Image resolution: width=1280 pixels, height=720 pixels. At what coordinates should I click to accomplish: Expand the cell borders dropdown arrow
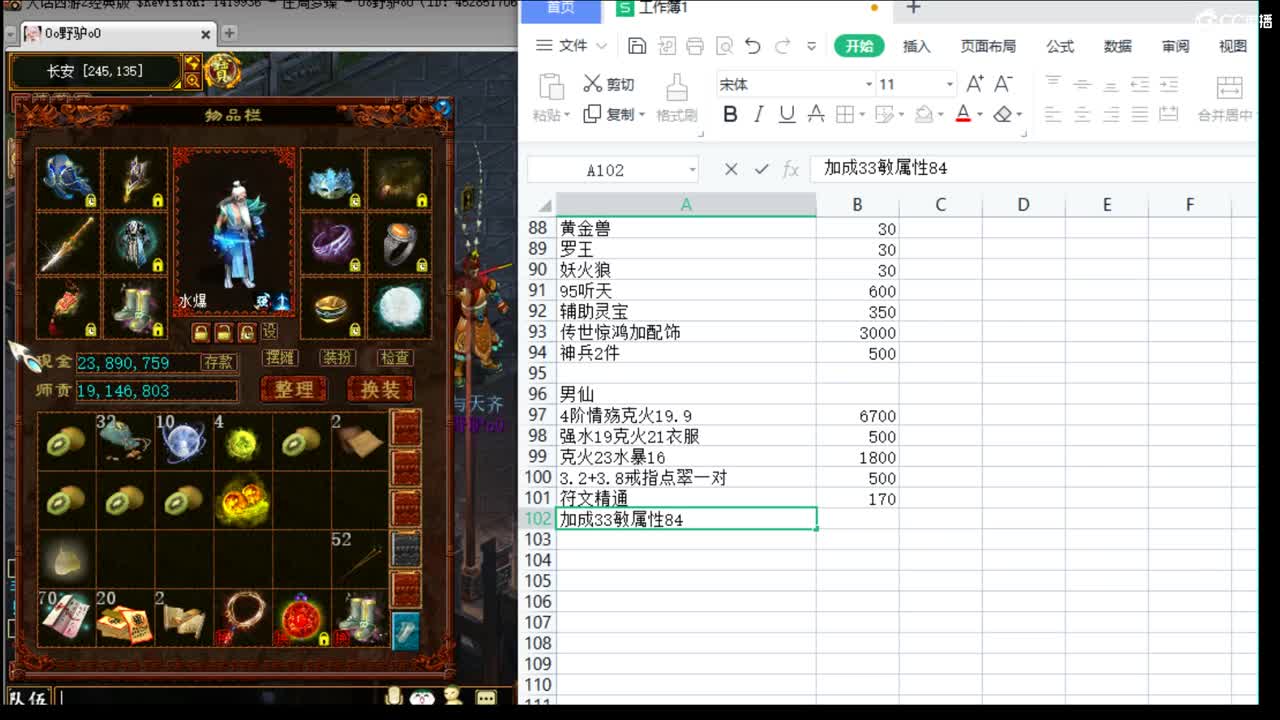pyautogui.click(x=862, y=115)
